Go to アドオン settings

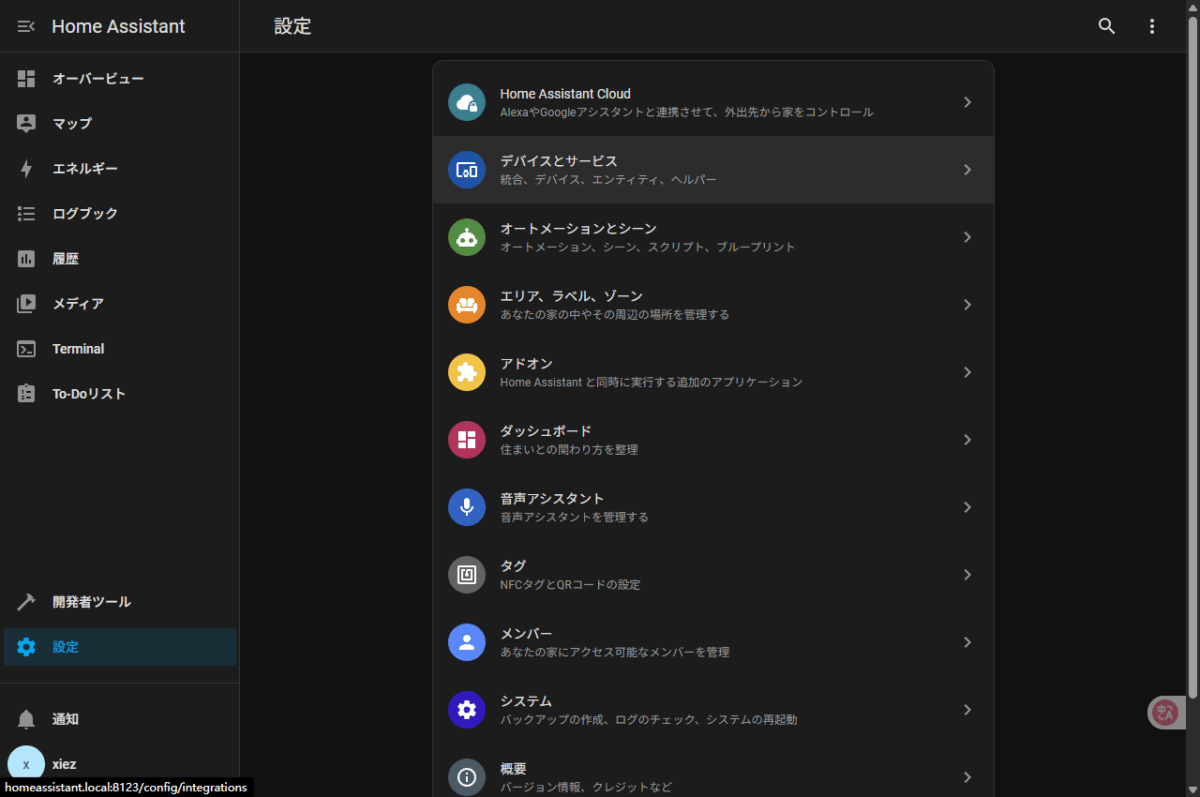[x=713, y=372]
